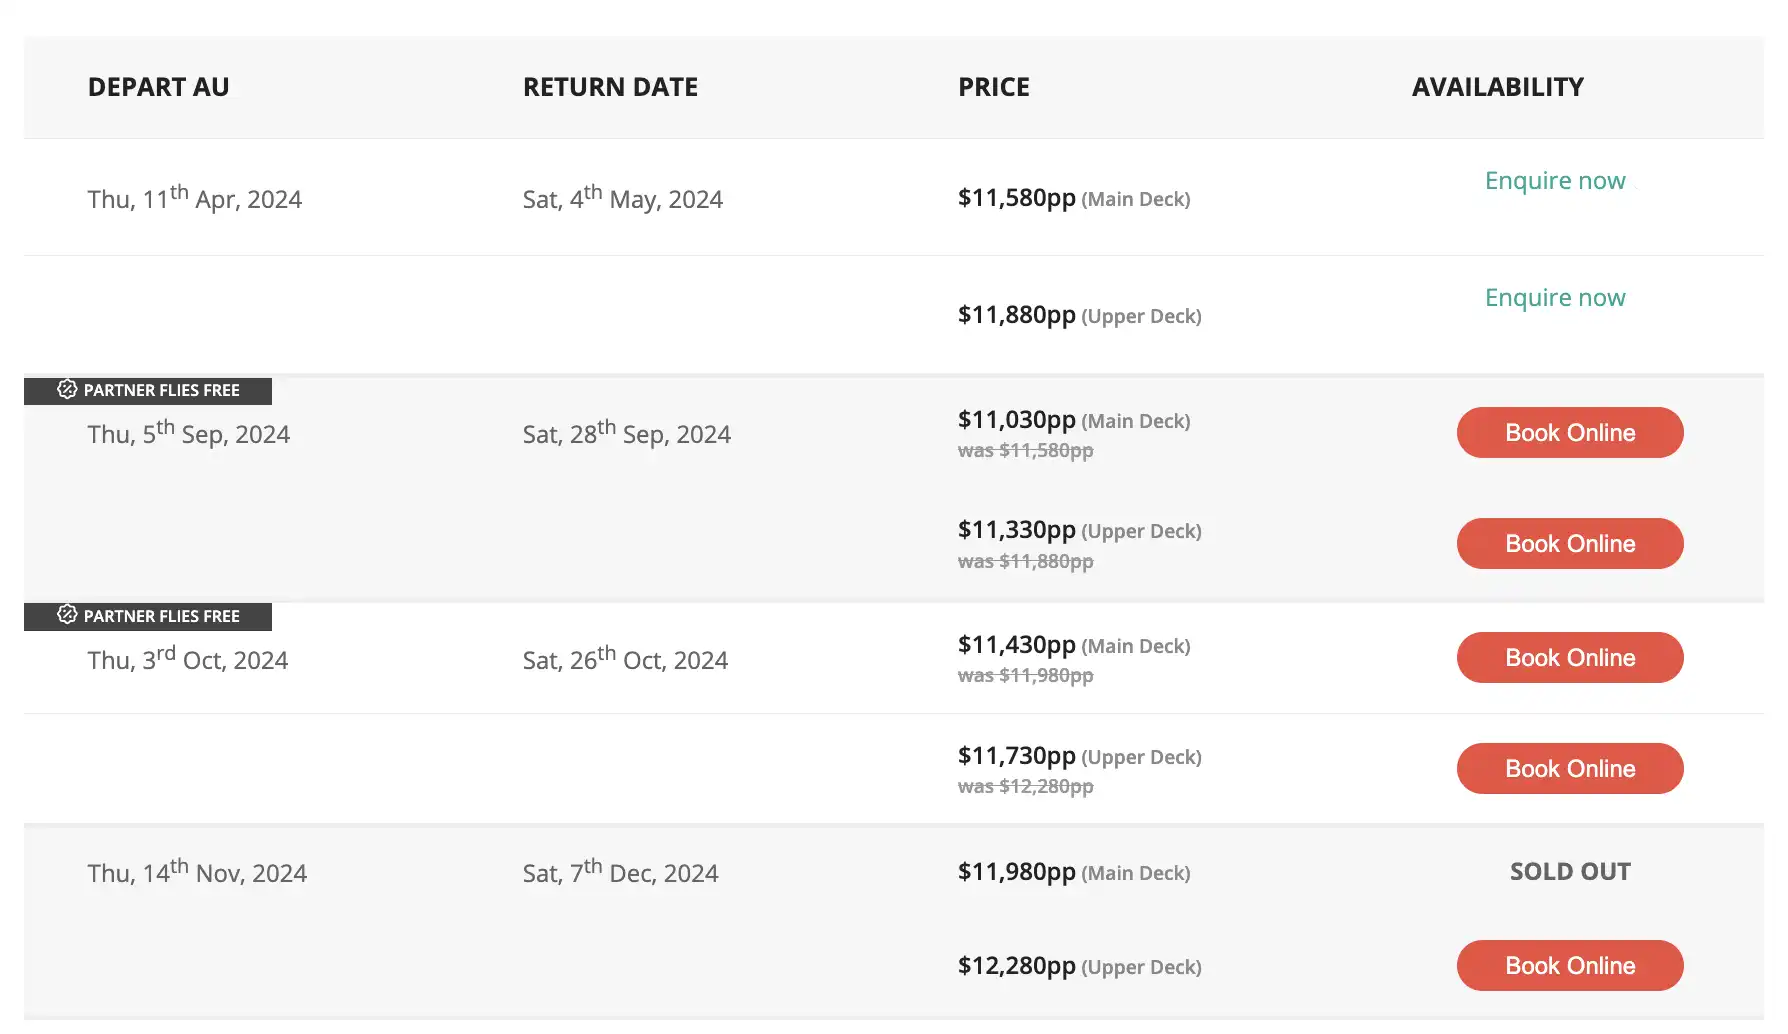Select the Thu, 11th Apr, 2024 departure date
This screenshot has width=1788, height=1034.
194,198
